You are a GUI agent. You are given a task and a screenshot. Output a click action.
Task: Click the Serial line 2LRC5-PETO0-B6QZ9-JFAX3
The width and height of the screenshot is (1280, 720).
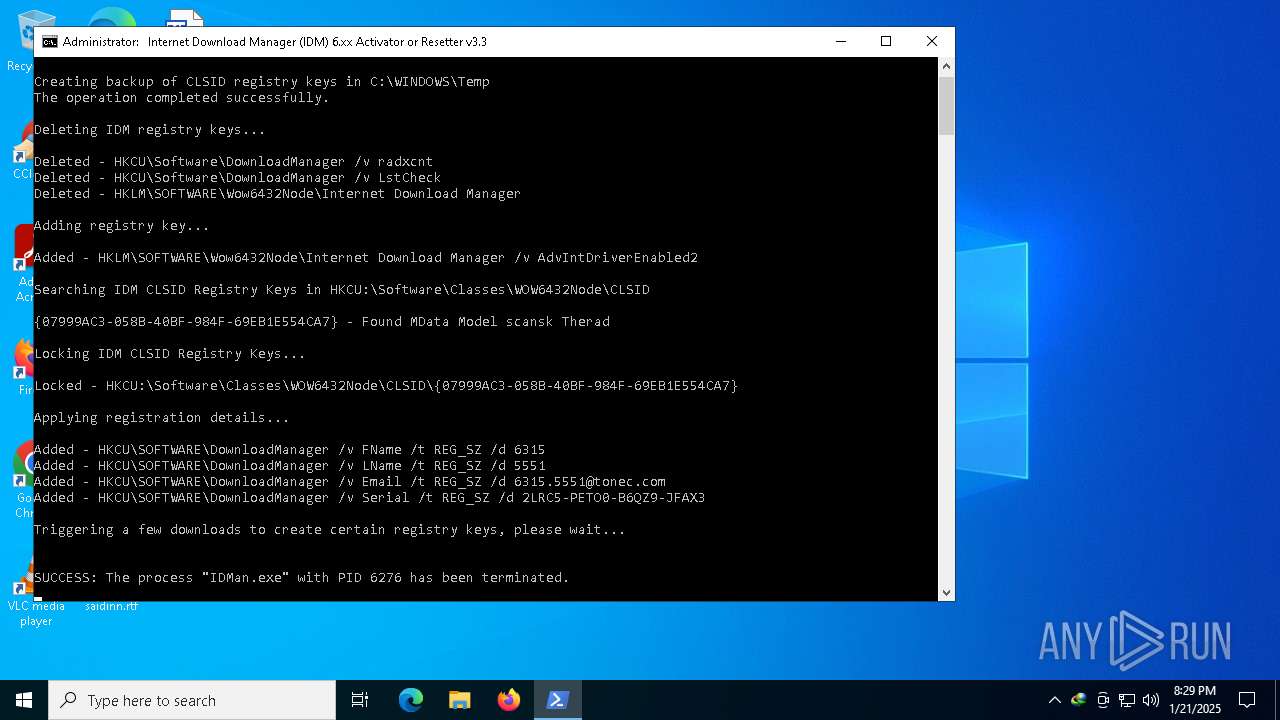[x=370, y=498]
